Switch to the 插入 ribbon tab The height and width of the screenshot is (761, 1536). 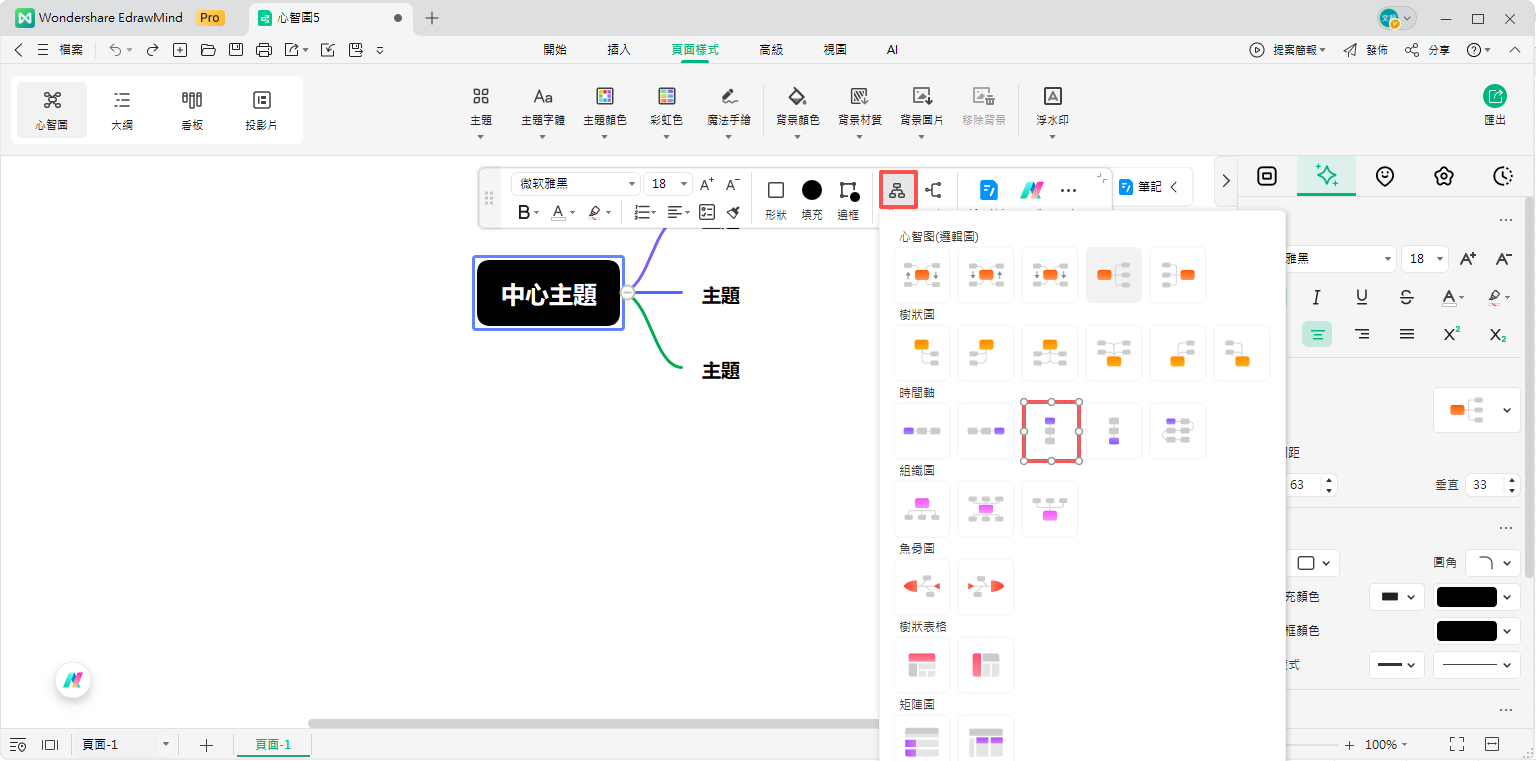point(618,48)
